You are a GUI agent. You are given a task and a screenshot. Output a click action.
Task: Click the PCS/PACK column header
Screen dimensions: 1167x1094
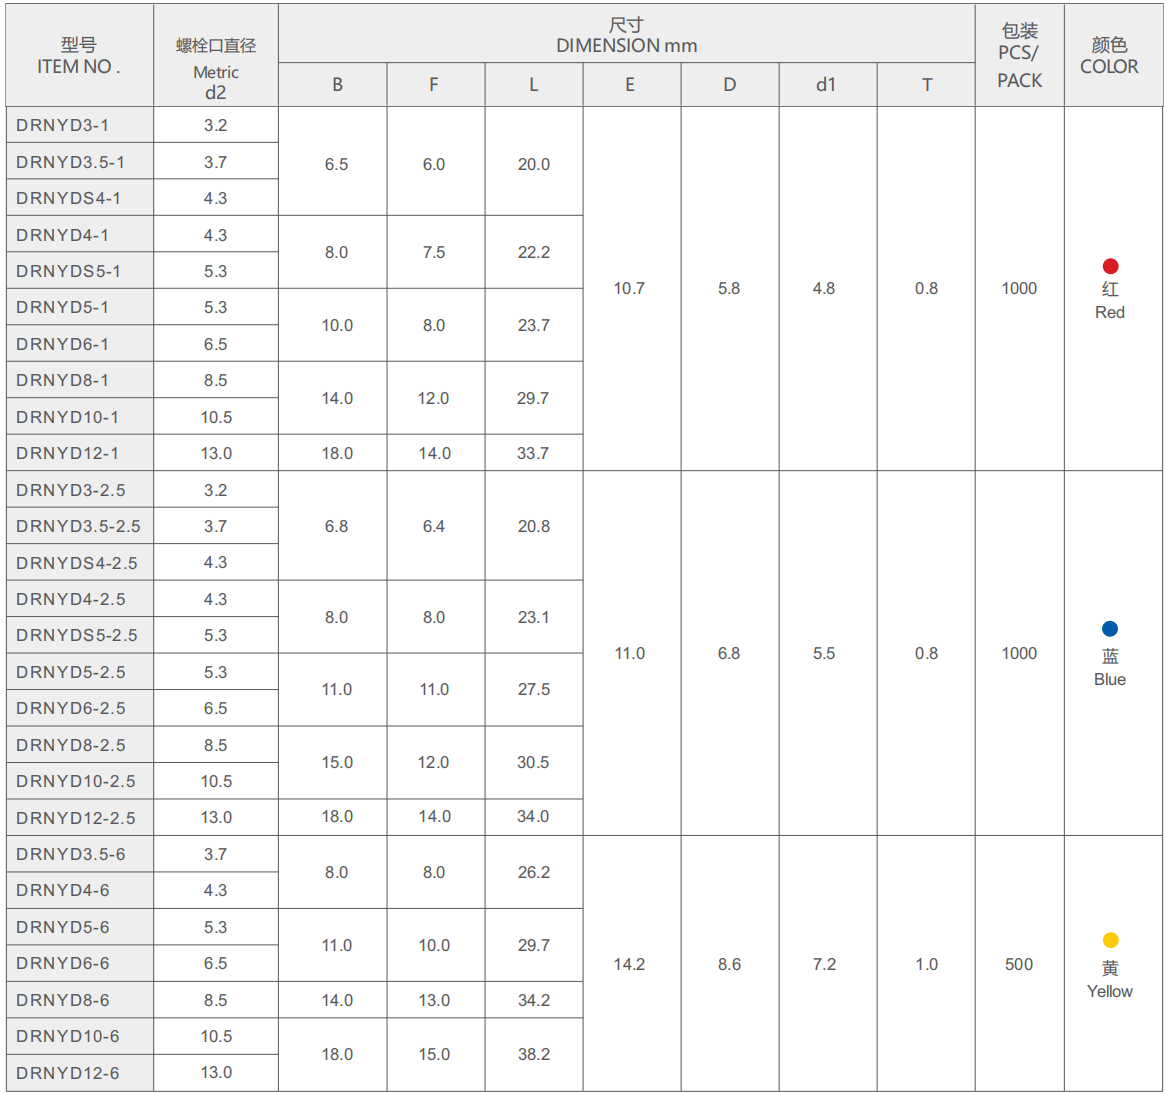1019,56
